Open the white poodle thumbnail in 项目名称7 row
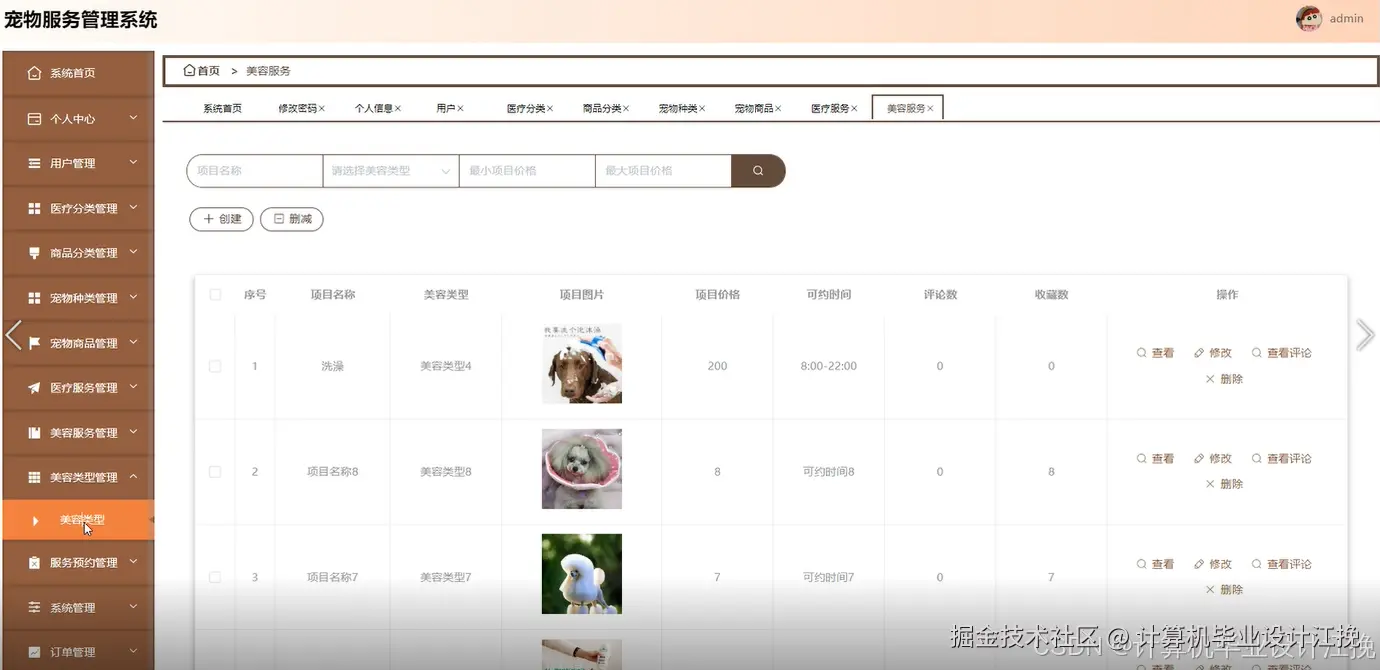Viewport: 1380px width, 670px height. (582, 574)
